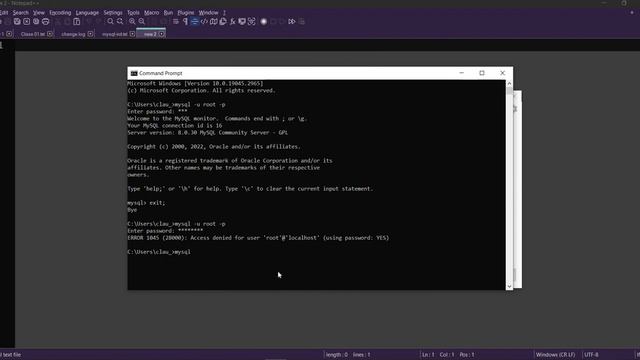Open Find with the magnifier toolbar icon
The width and height of the screenshot is (640, 360).
point(110,22)
